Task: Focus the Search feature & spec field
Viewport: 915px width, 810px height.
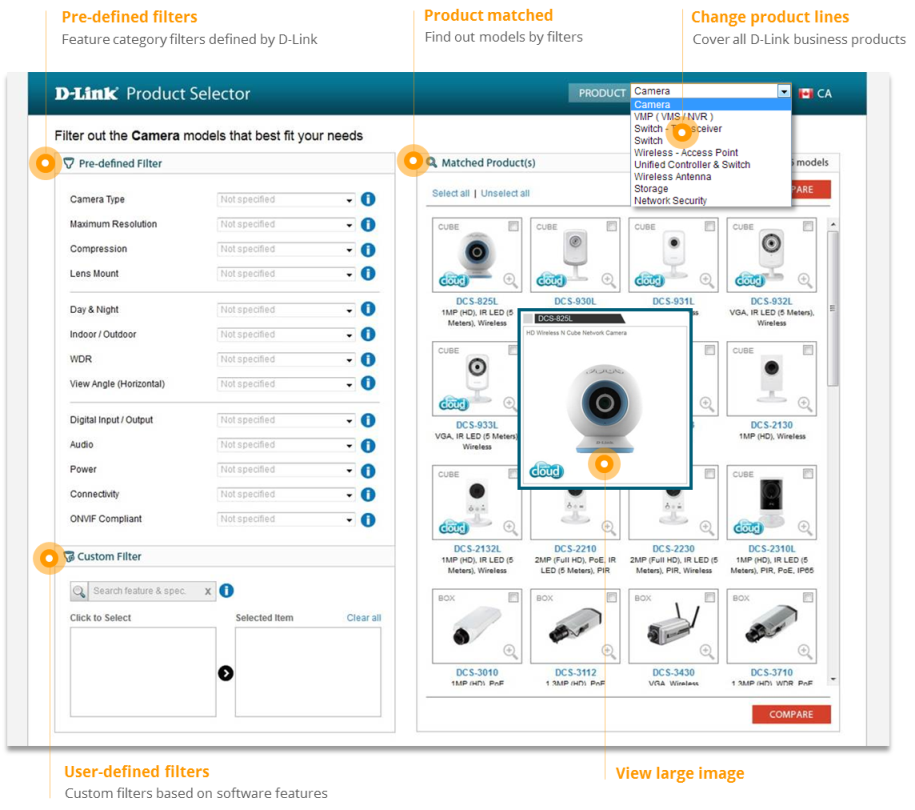Action: coord(145,591)
